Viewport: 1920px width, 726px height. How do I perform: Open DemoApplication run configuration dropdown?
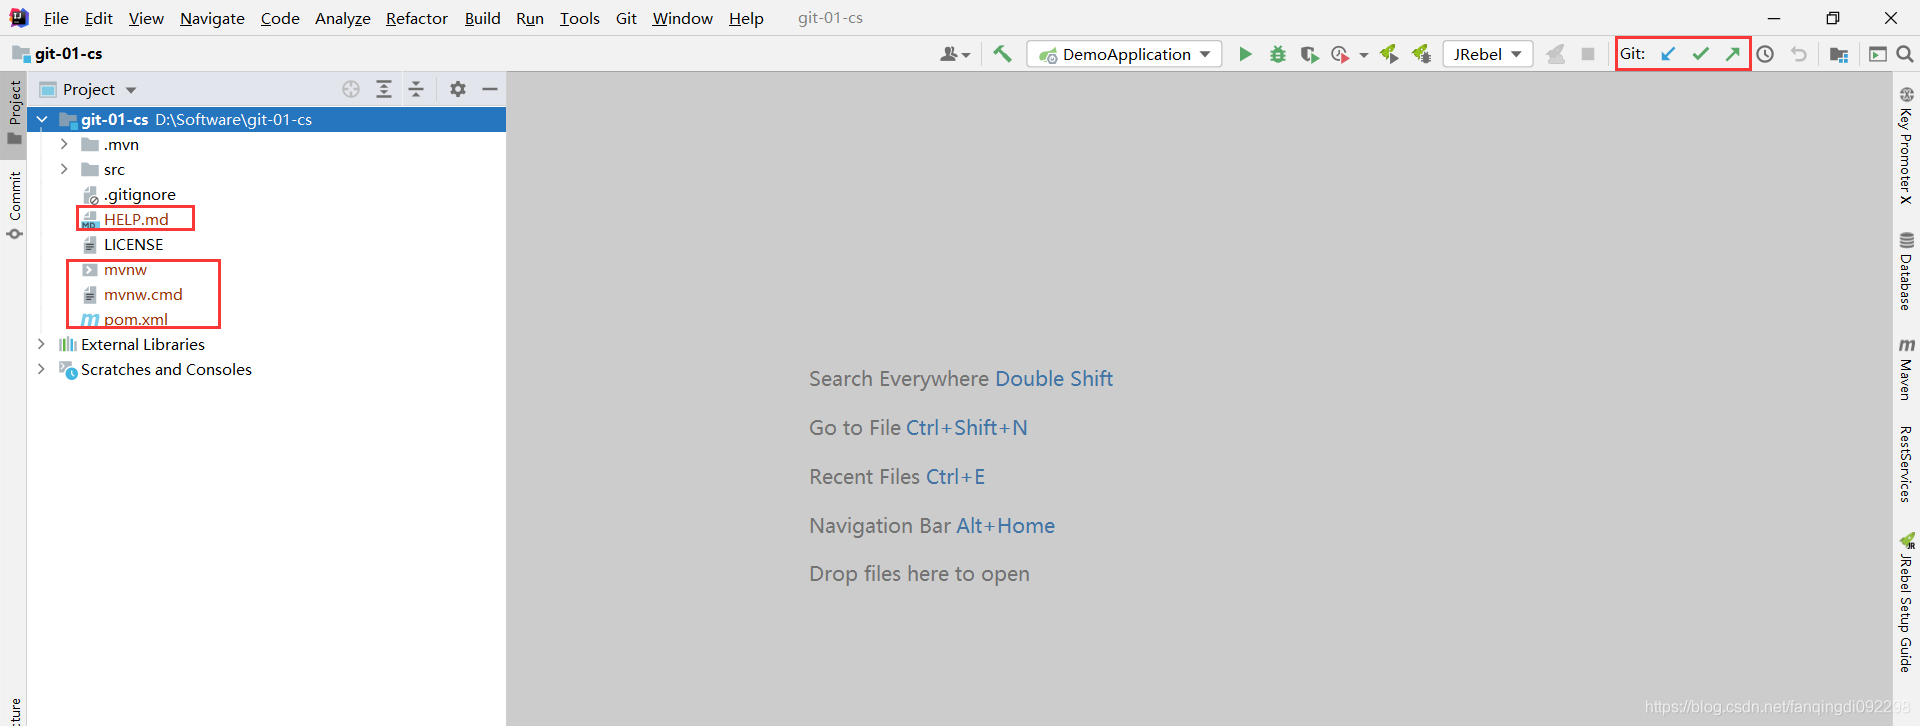point(1124,54)
